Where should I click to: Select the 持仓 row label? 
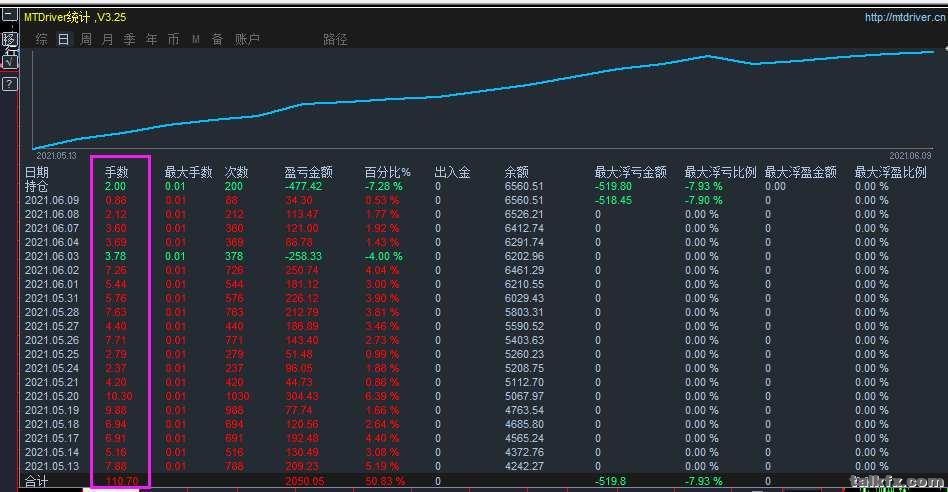pyautogui.click(x=36, y=186)
